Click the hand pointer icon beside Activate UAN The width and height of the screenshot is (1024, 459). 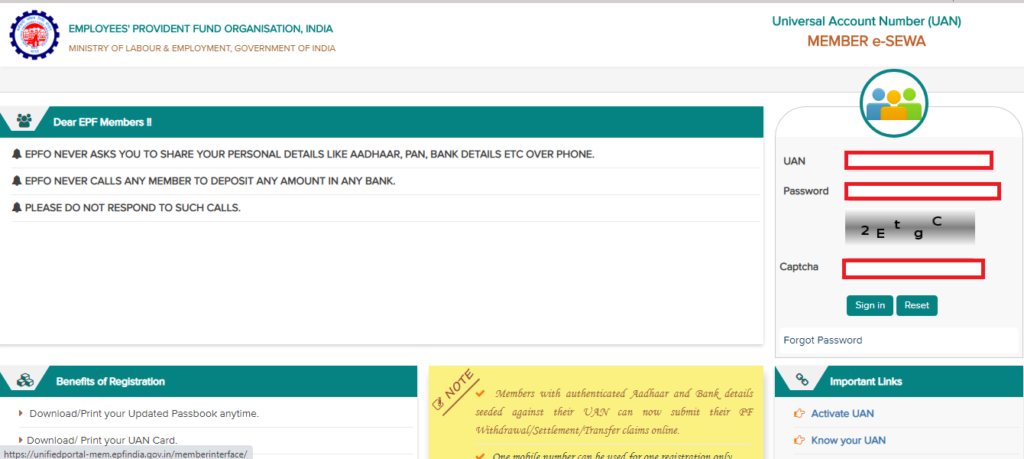click(x=799, y=413)
